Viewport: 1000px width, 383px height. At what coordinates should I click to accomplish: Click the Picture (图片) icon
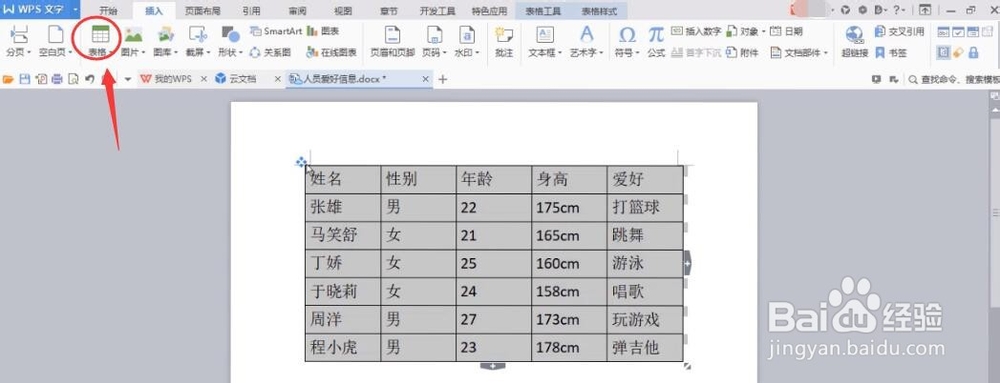click(133, 35)
